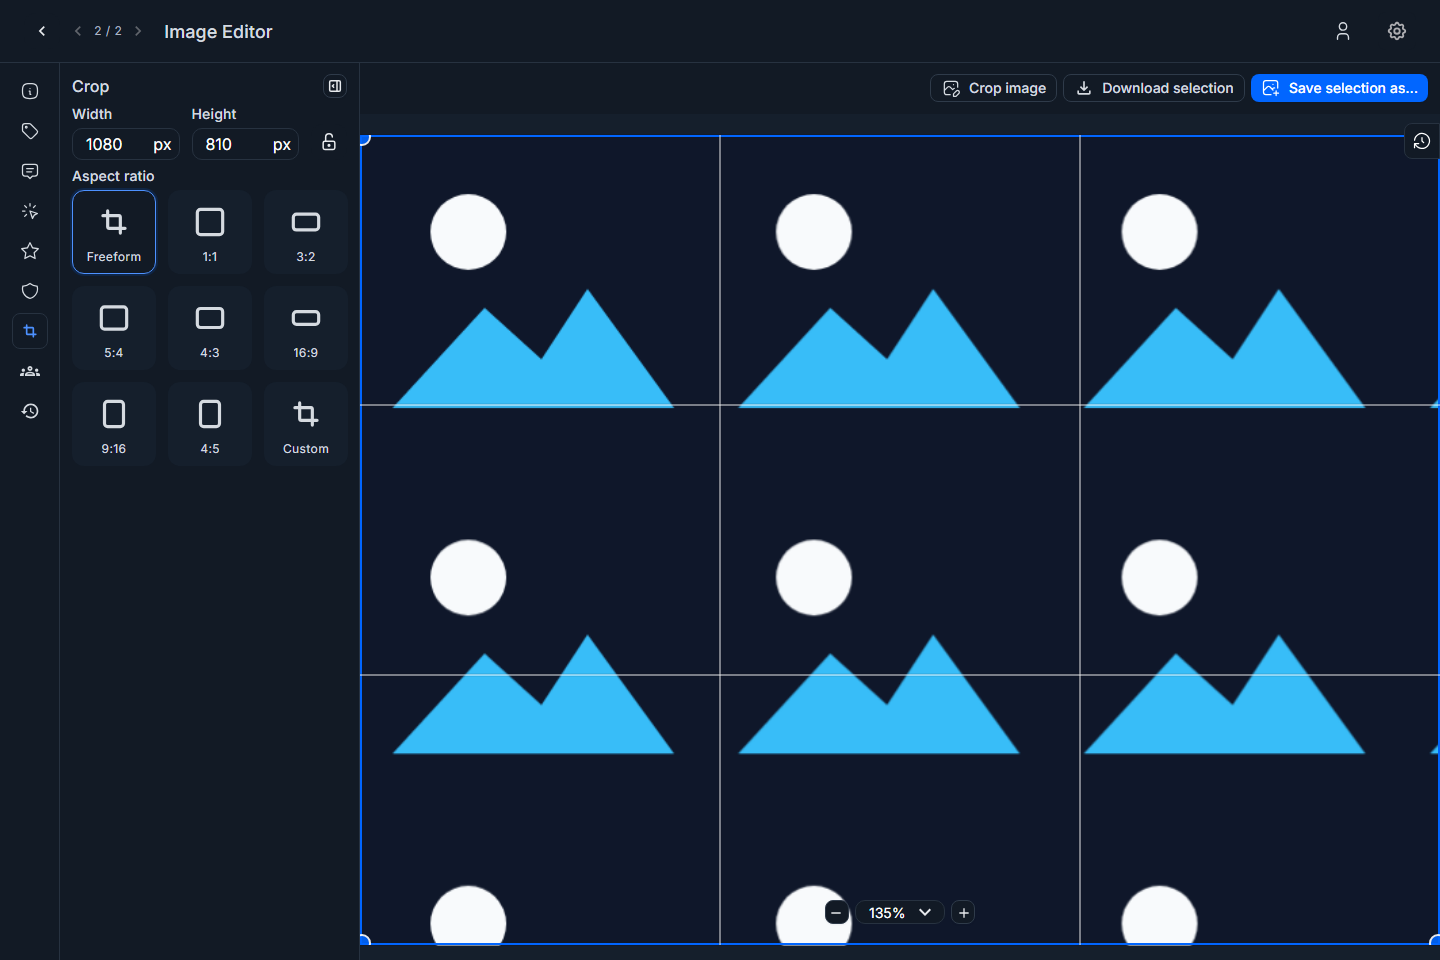Click the Image Editor title
Image resolution: width=1440 pixels, height=960 pixels.
[218, 32]
